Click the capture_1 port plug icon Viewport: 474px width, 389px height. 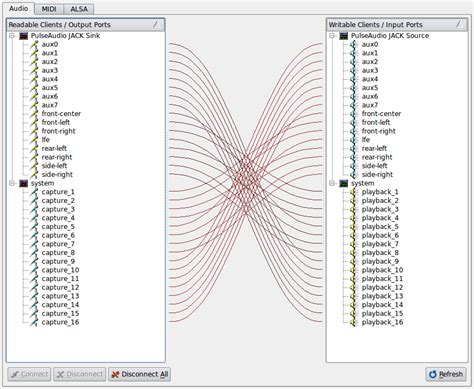(x=34, y=192)
